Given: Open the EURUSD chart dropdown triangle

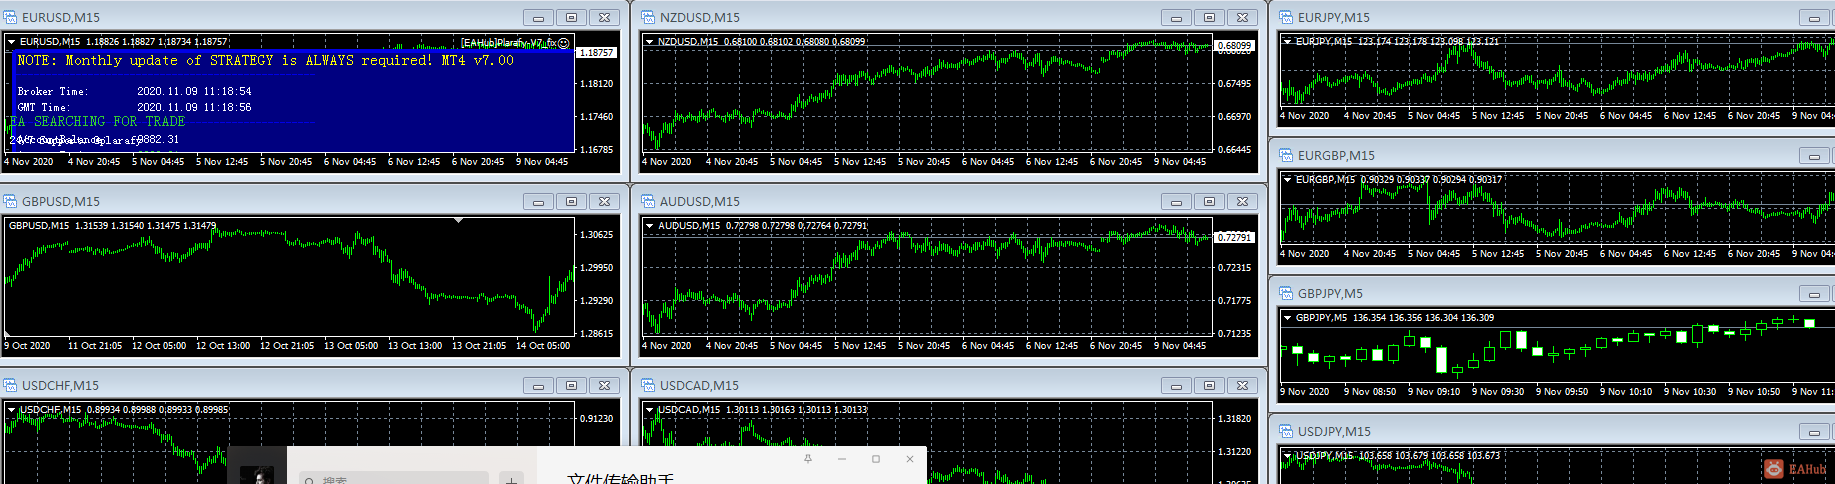Looking at the screenshot, I should click(11, 42).
